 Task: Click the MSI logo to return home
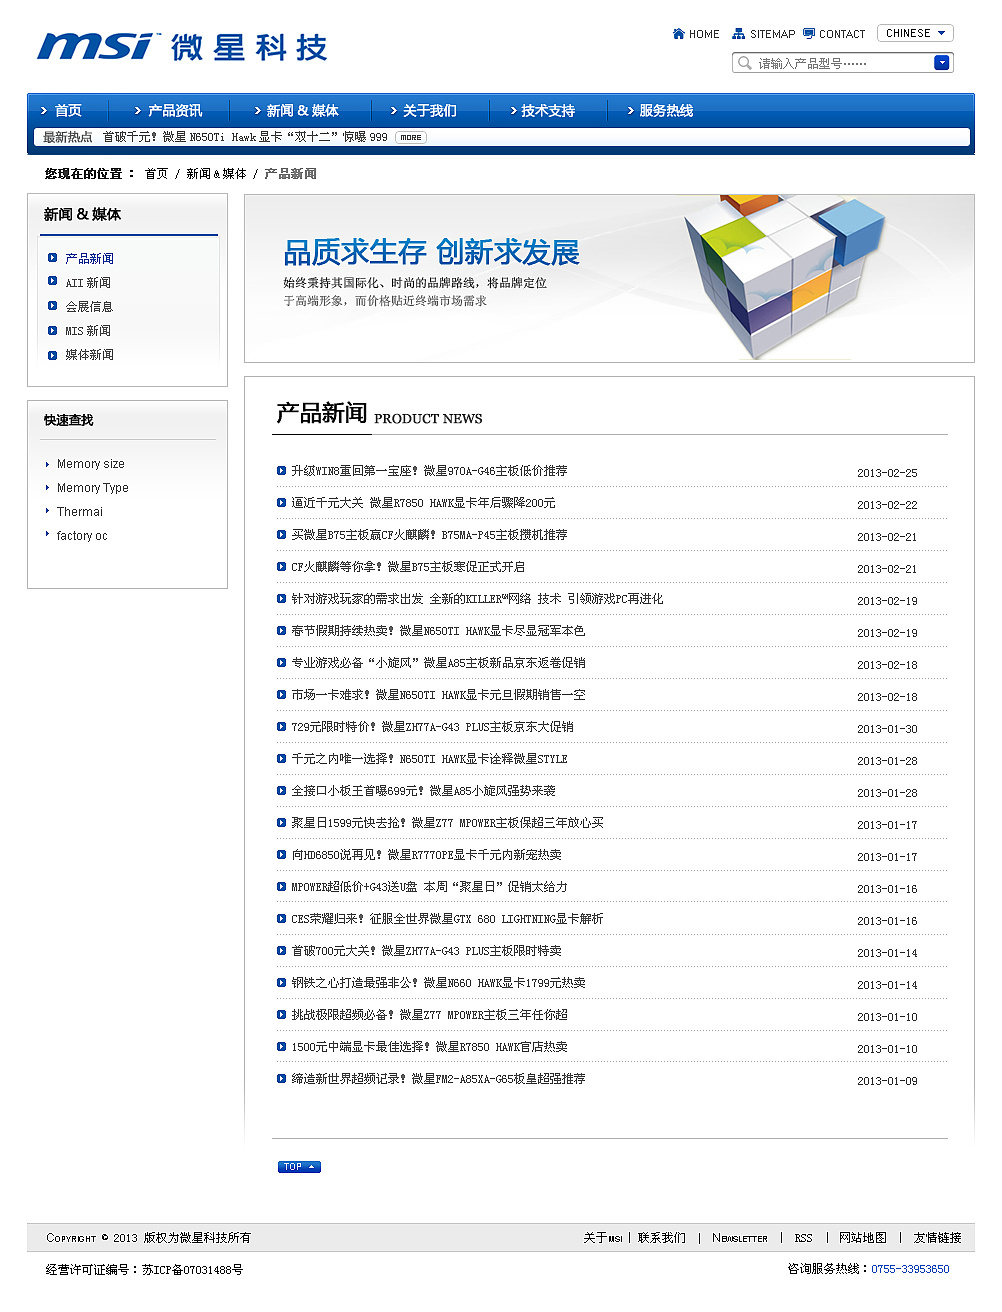click(95, 45)
